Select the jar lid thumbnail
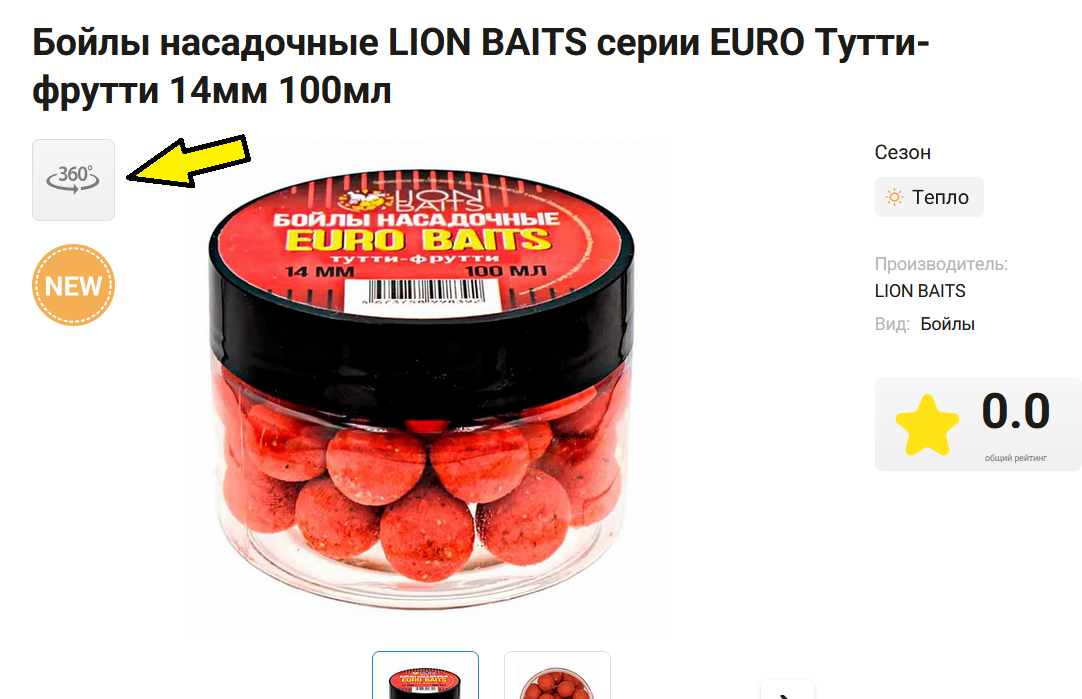The image size is (1082, 699). (425, 676)
